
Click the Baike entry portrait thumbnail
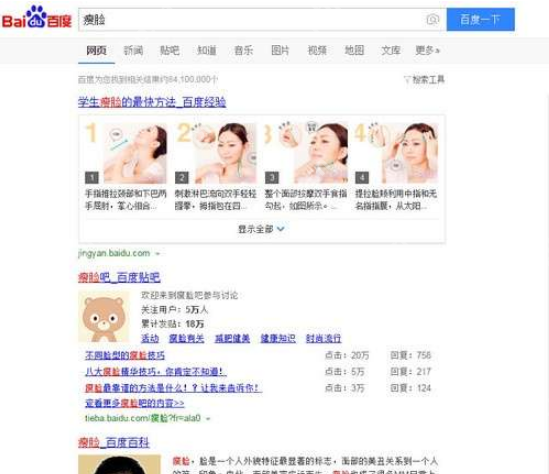pos(119,464)
